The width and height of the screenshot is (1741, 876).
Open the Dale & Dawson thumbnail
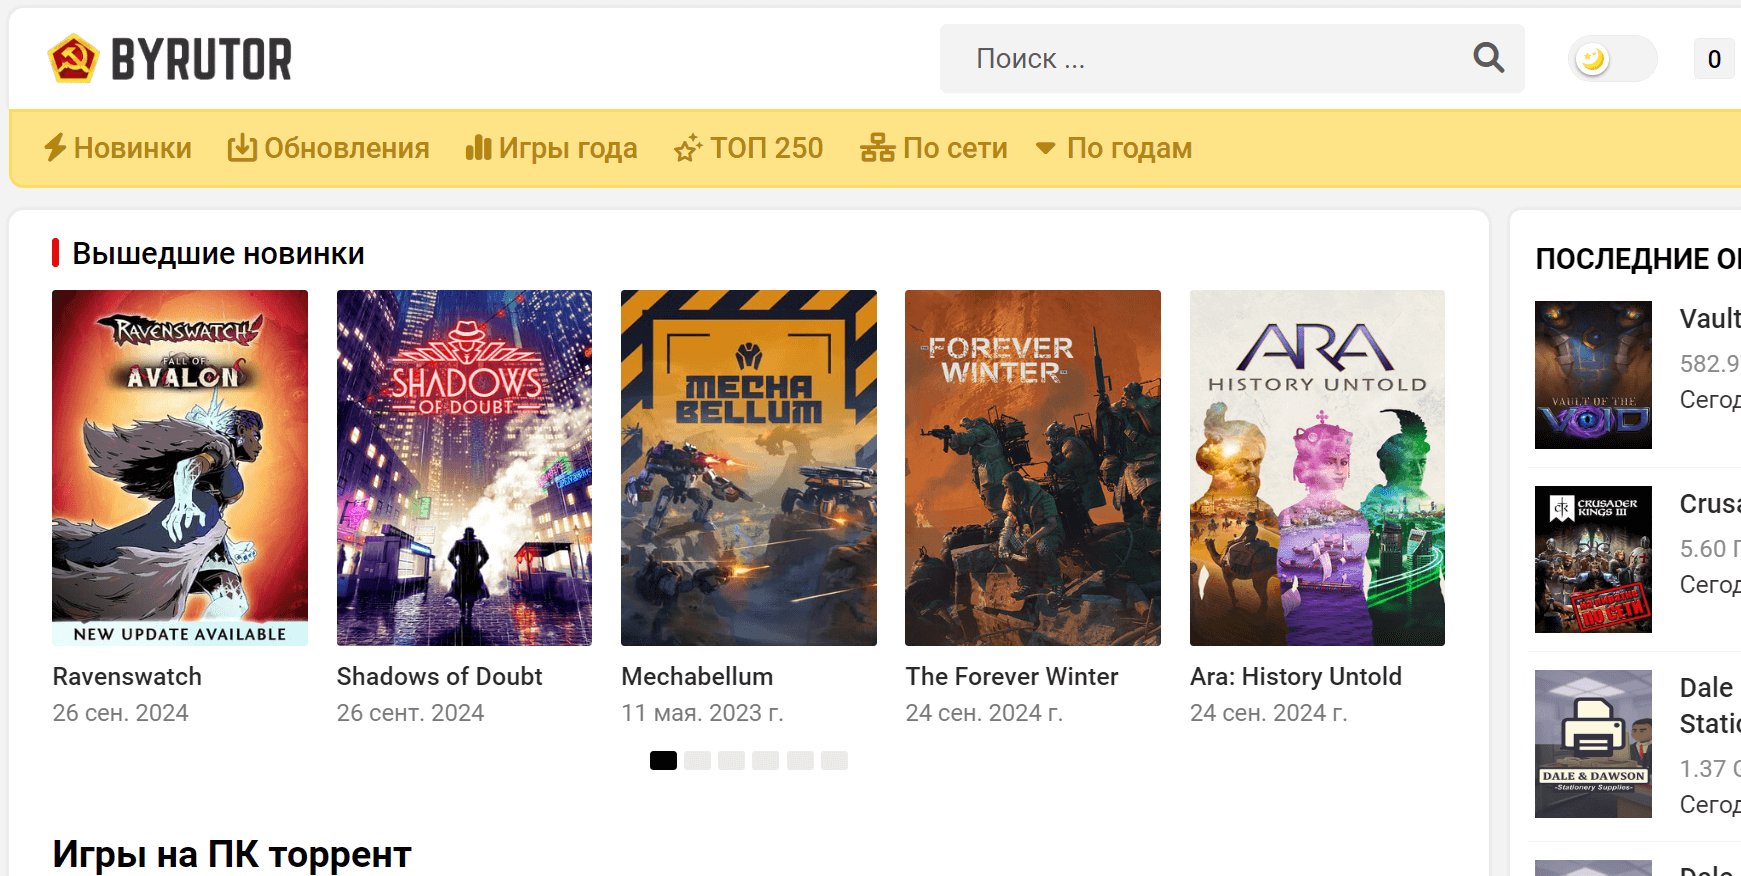coord(1593,744)
